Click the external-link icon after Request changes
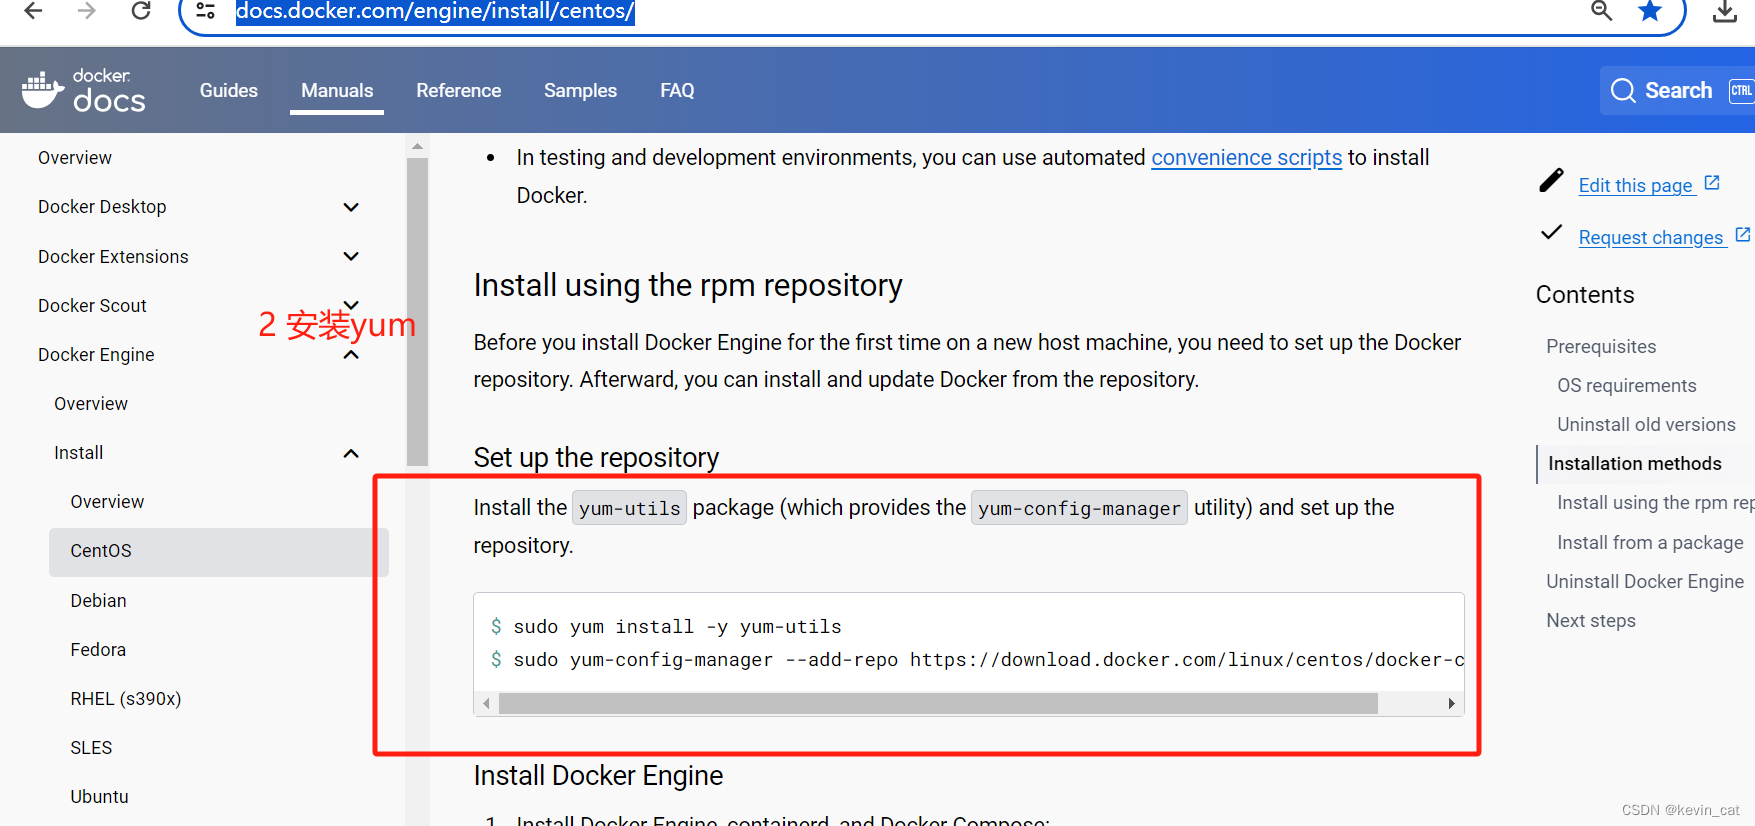This screenshot has width=1755, height=826. point(1743,234)
